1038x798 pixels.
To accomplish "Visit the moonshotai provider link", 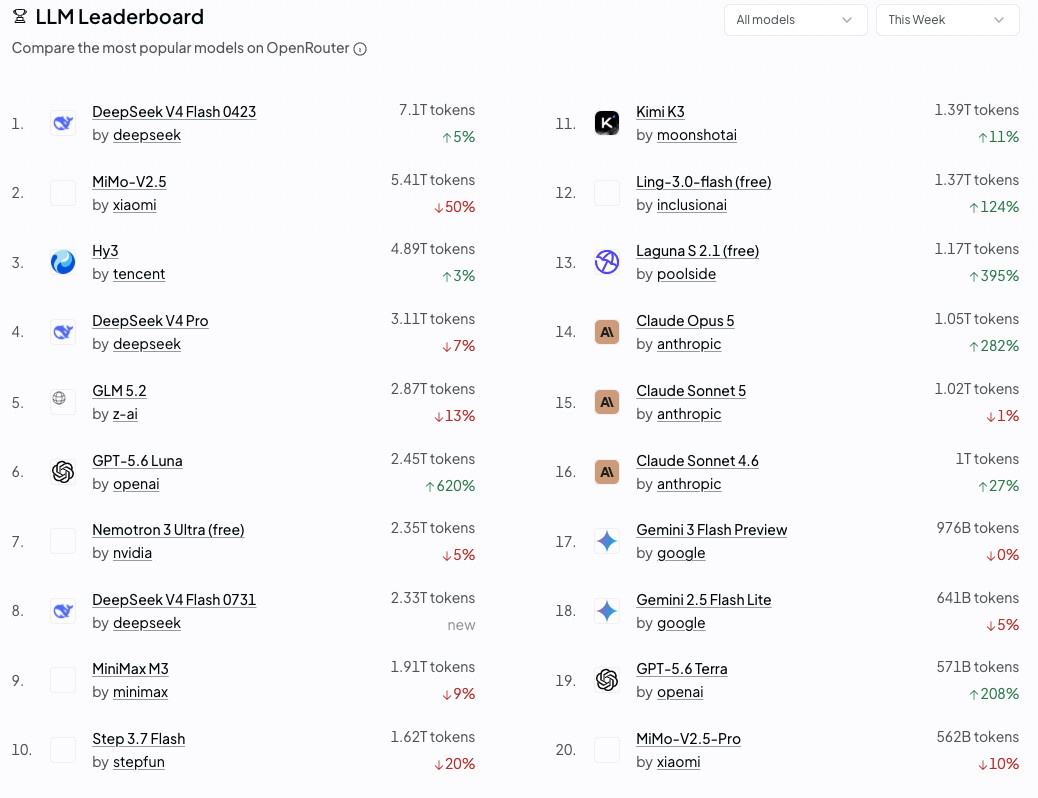I will coord(697,135).
